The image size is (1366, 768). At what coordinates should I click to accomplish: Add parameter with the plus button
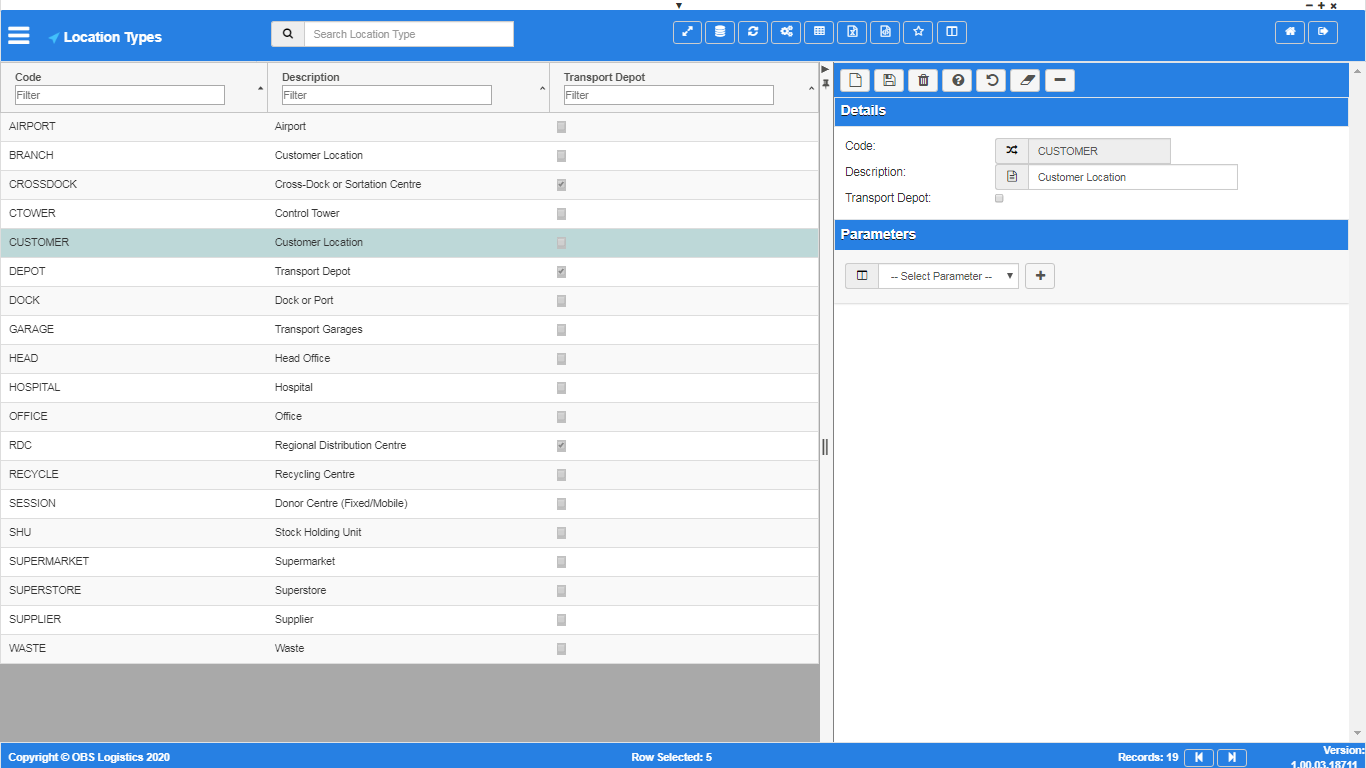[x=1040, y=276]
